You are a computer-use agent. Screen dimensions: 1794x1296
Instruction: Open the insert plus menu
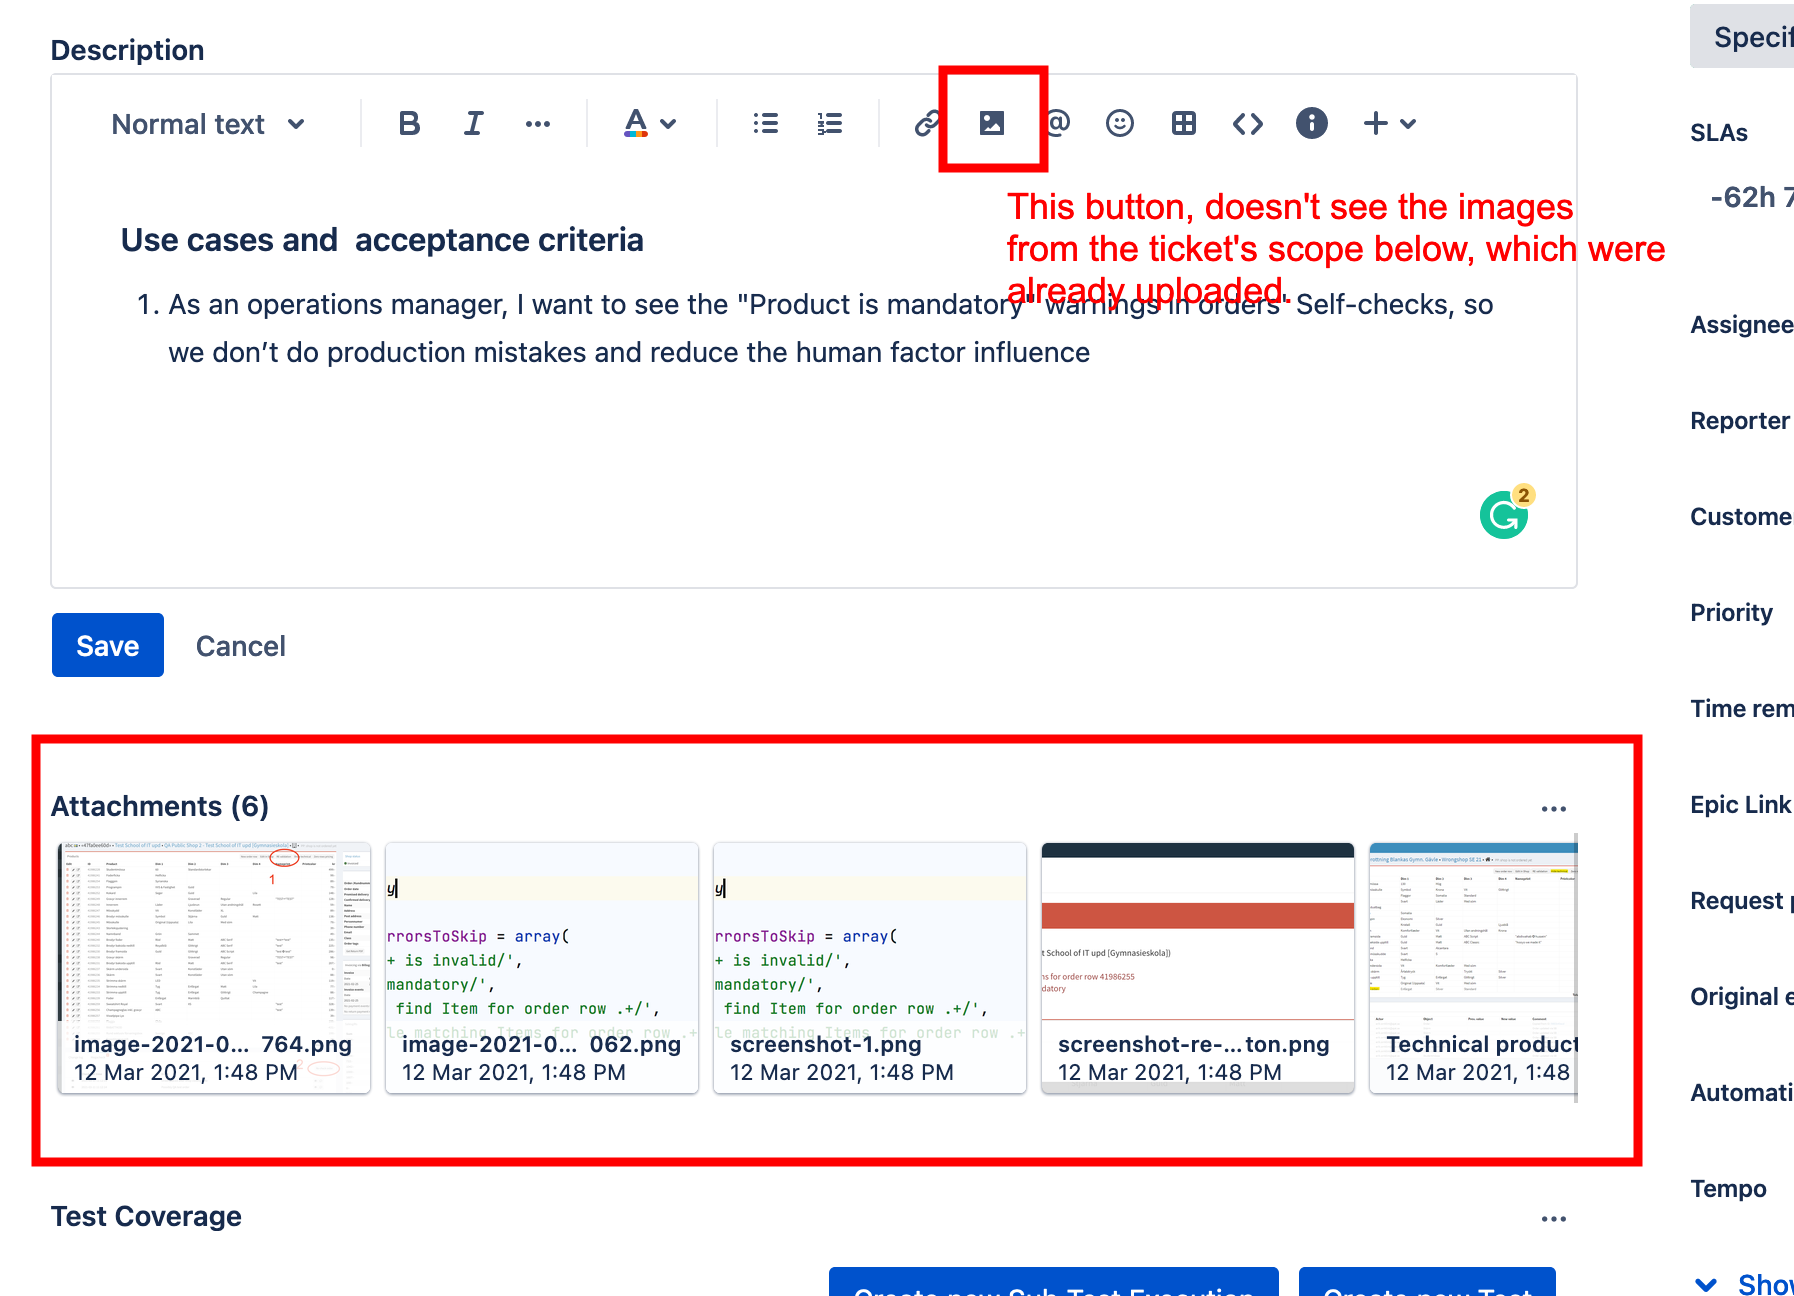tap(1390, 124)
